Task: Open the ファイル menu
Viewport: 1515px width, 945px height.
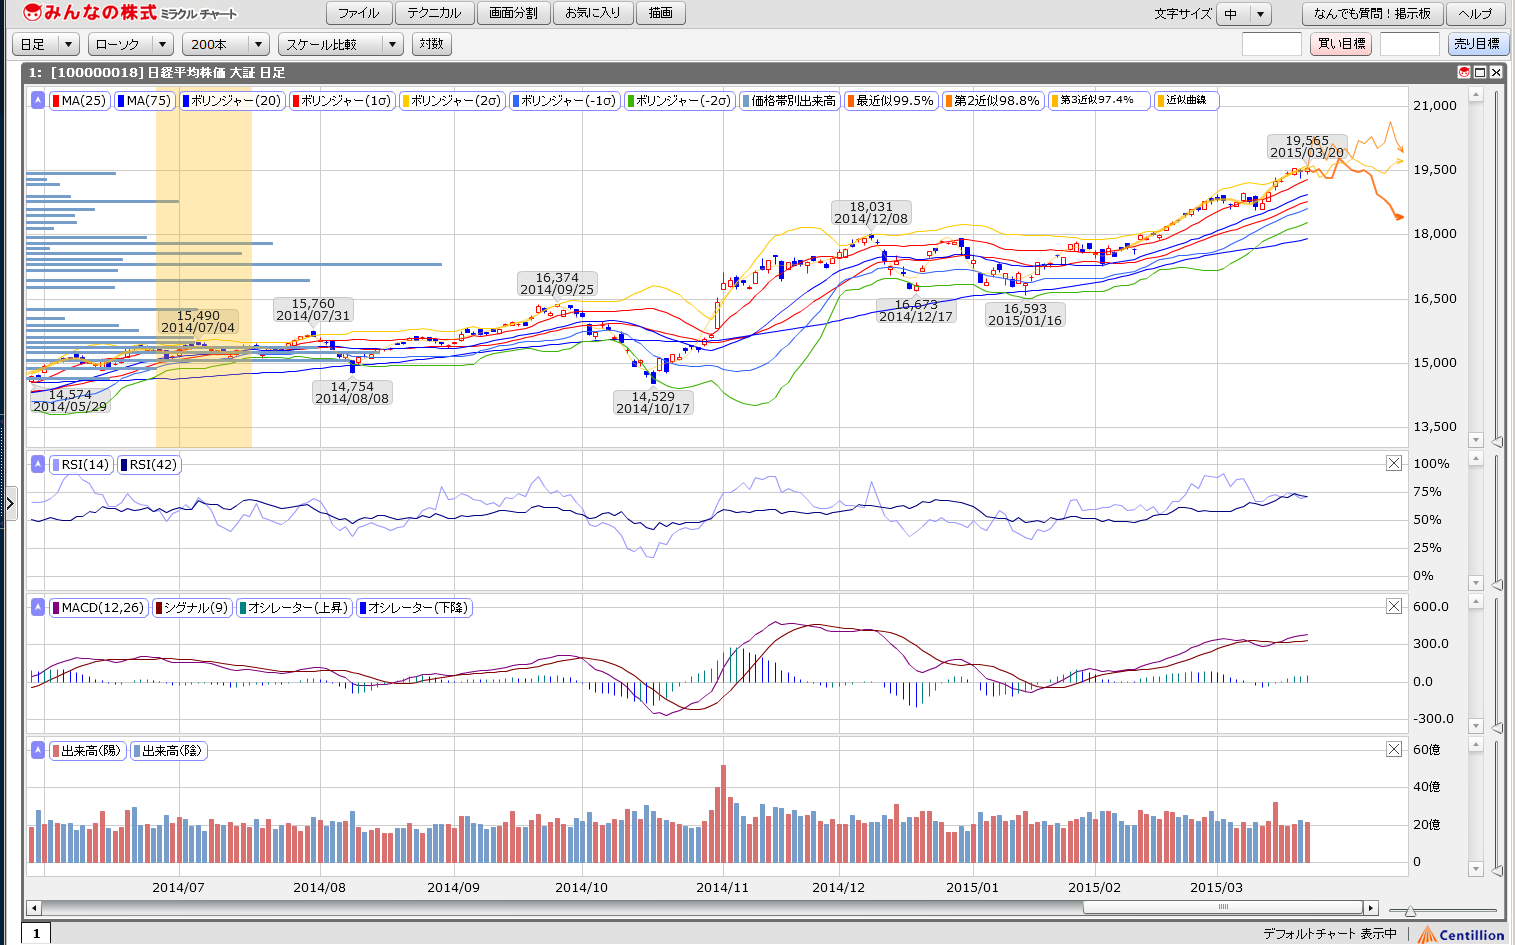Action: click(358, 13)
